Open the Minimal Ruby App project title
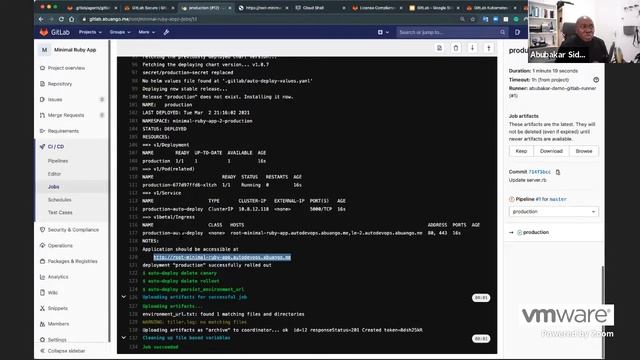The image size is (640, 360). click(x=75, y=50)
